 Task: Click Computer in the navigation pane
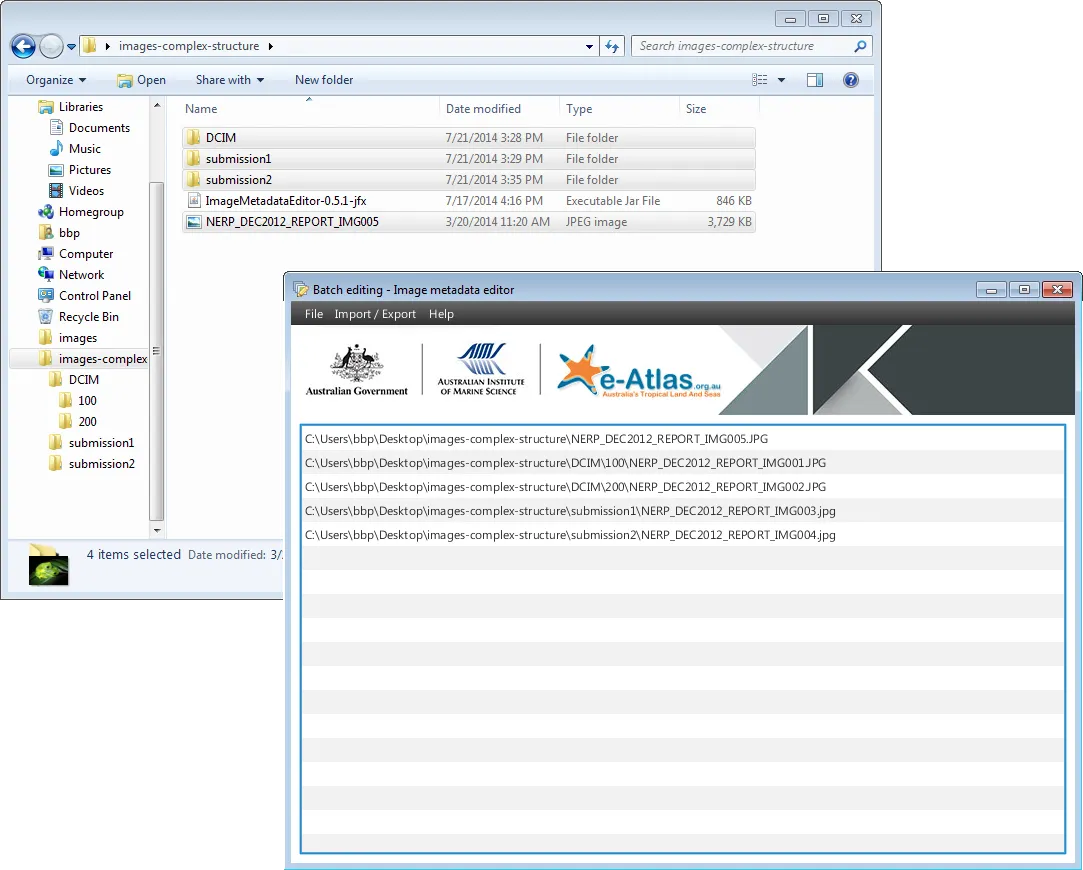coord(76,254)
